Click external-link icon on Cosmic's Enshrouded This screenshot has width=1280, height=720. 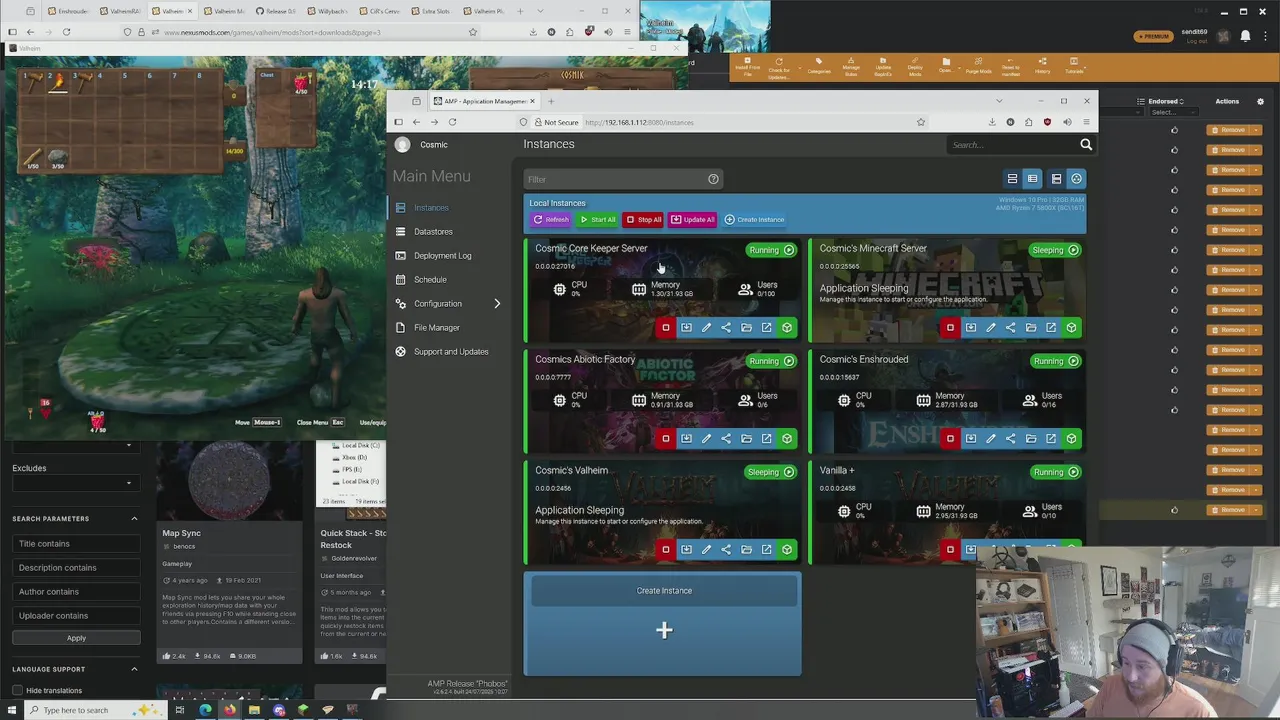coord(1051,439)
